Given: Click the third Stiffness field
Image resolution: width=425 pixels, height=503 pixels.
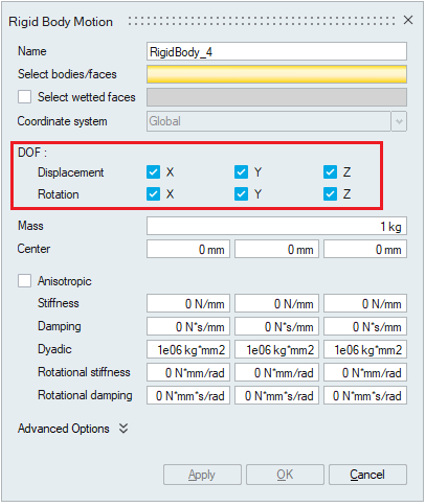Looking at the screenshot, I should pos(365,303).
